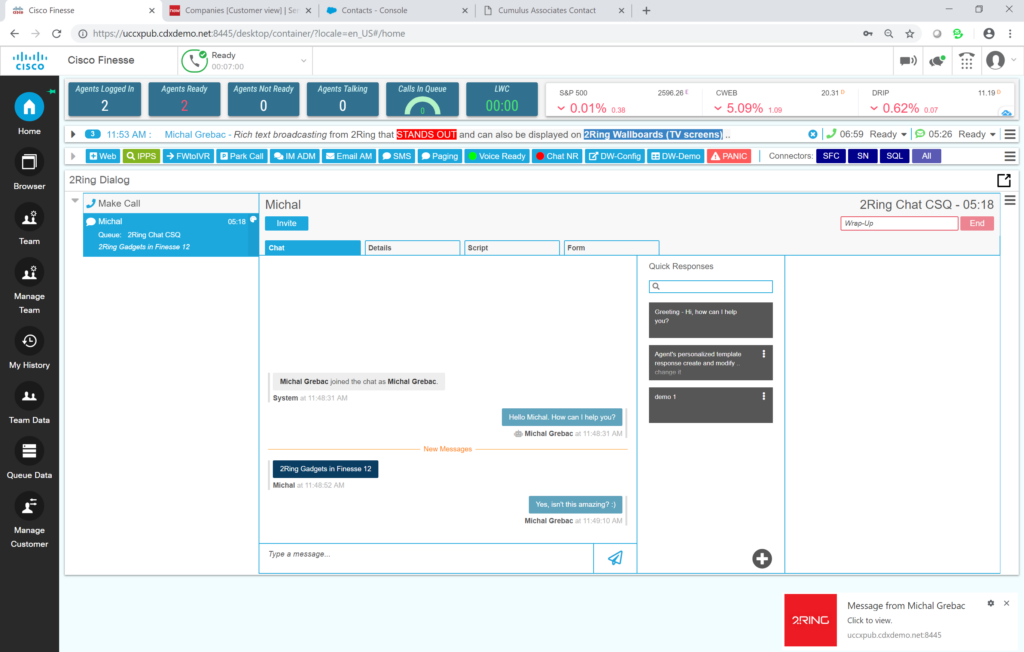The image size is (1024, 652).
Task: Switch to the Details tab
Action: tap(411, 248)
